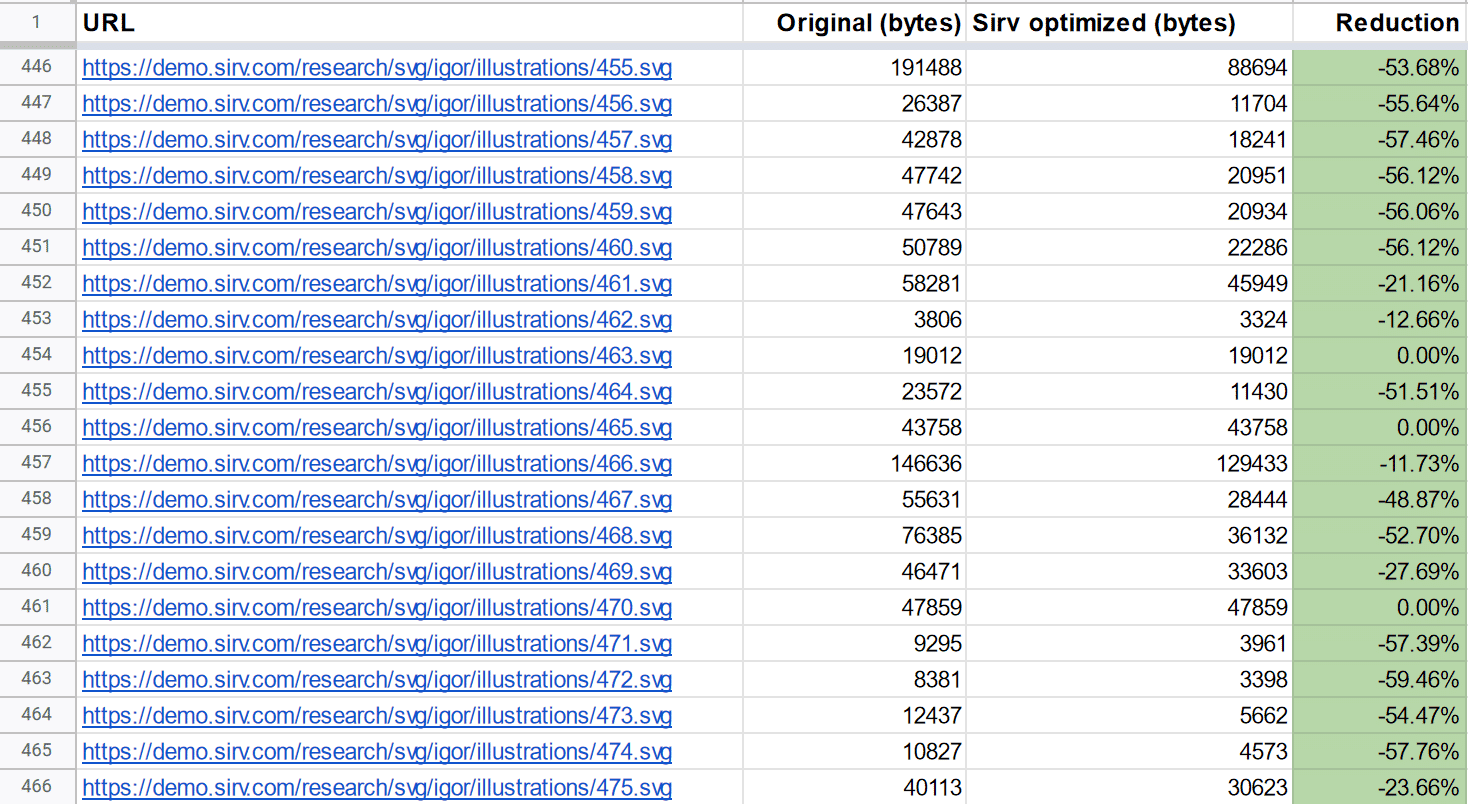The height and width of the screenshot is (804, 1468).
Task: Select optimized size cell 28444
Action: pos(1129,500)
